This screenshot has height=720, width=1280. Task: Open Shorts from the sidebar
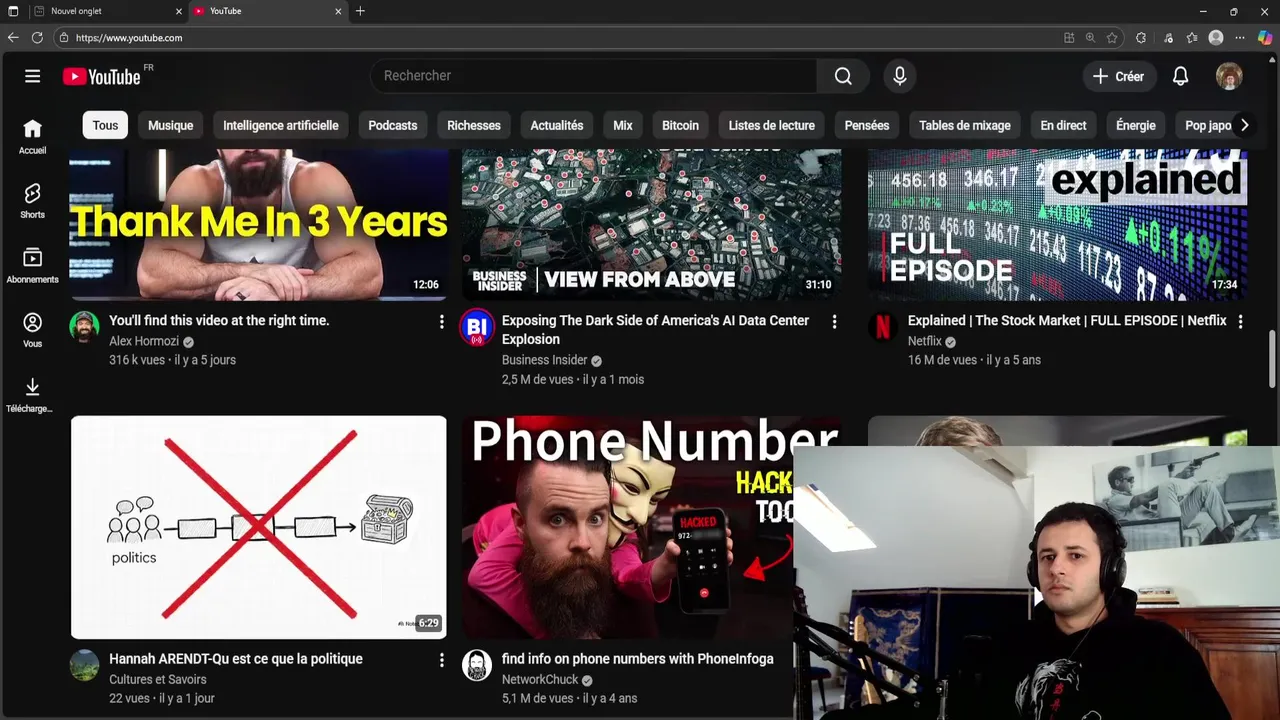point(32,201)
